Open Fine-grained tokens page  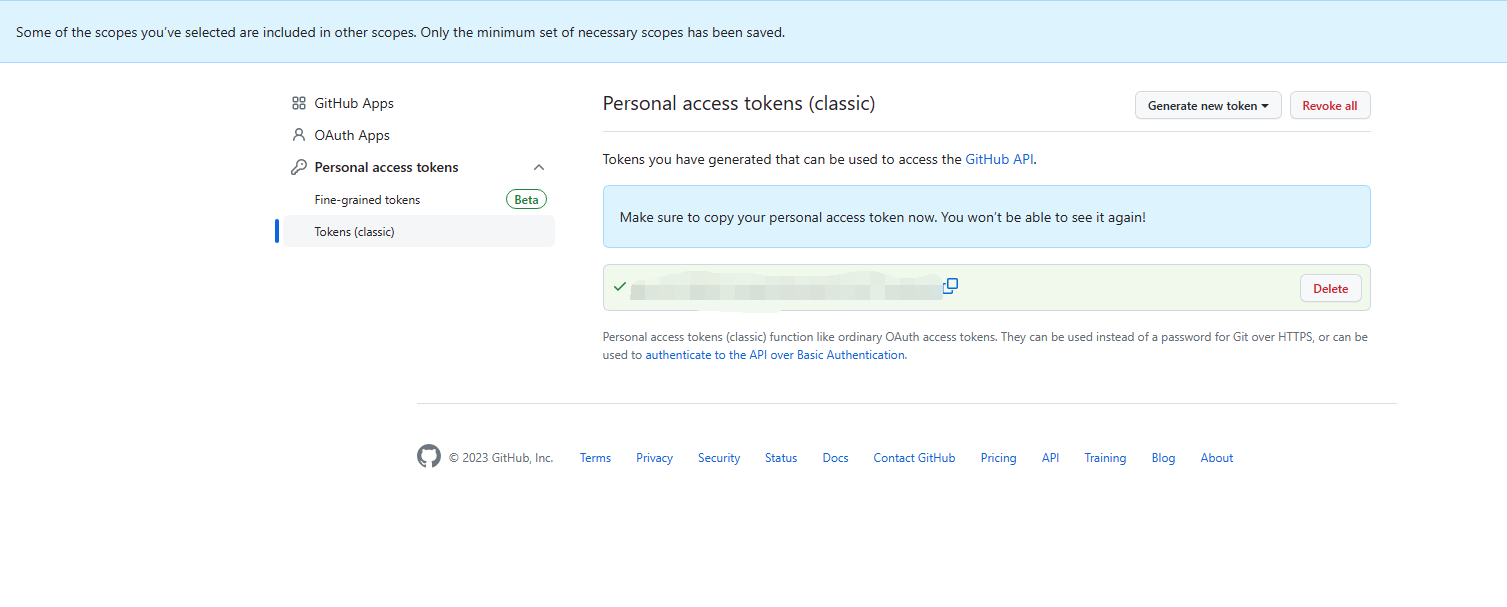pos(367,200)
